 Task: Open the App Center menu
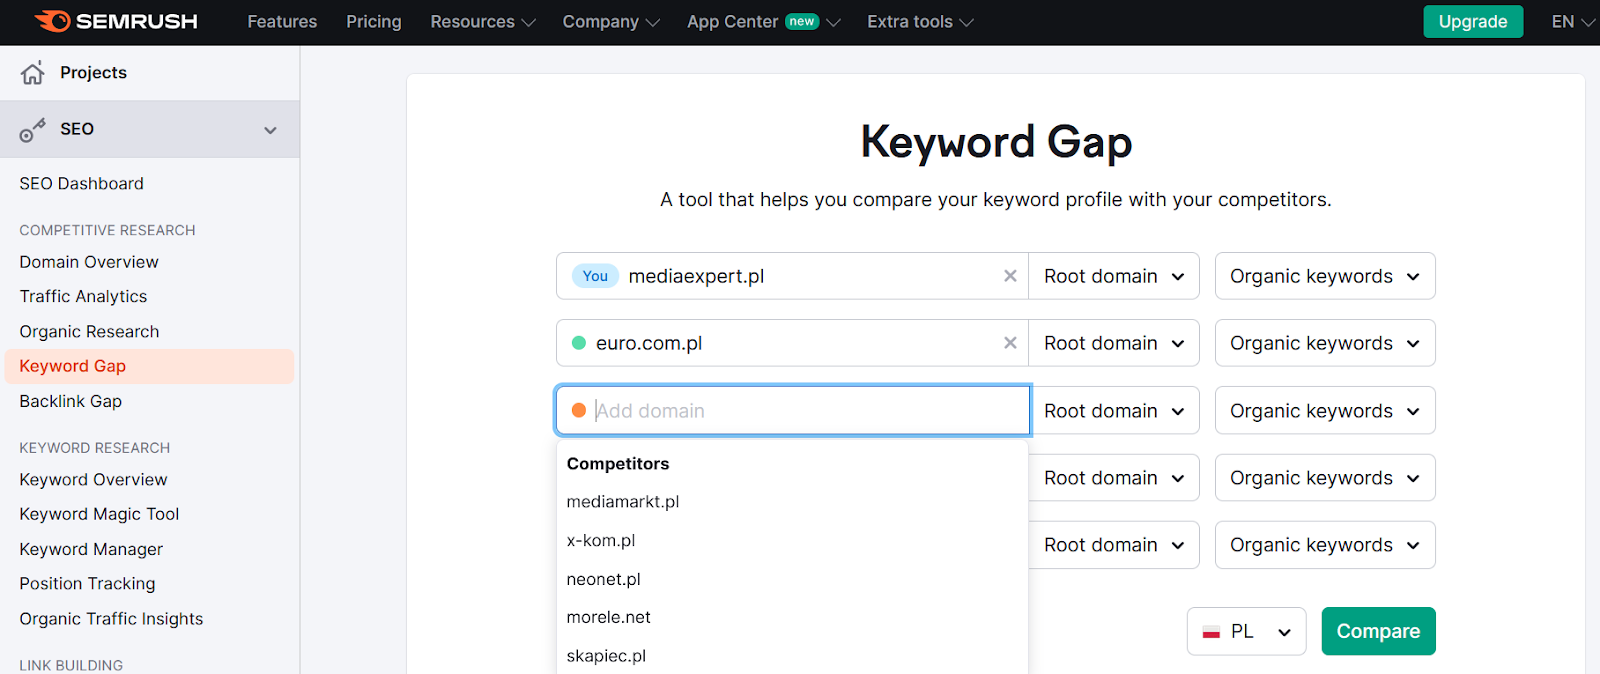point(763,22)
